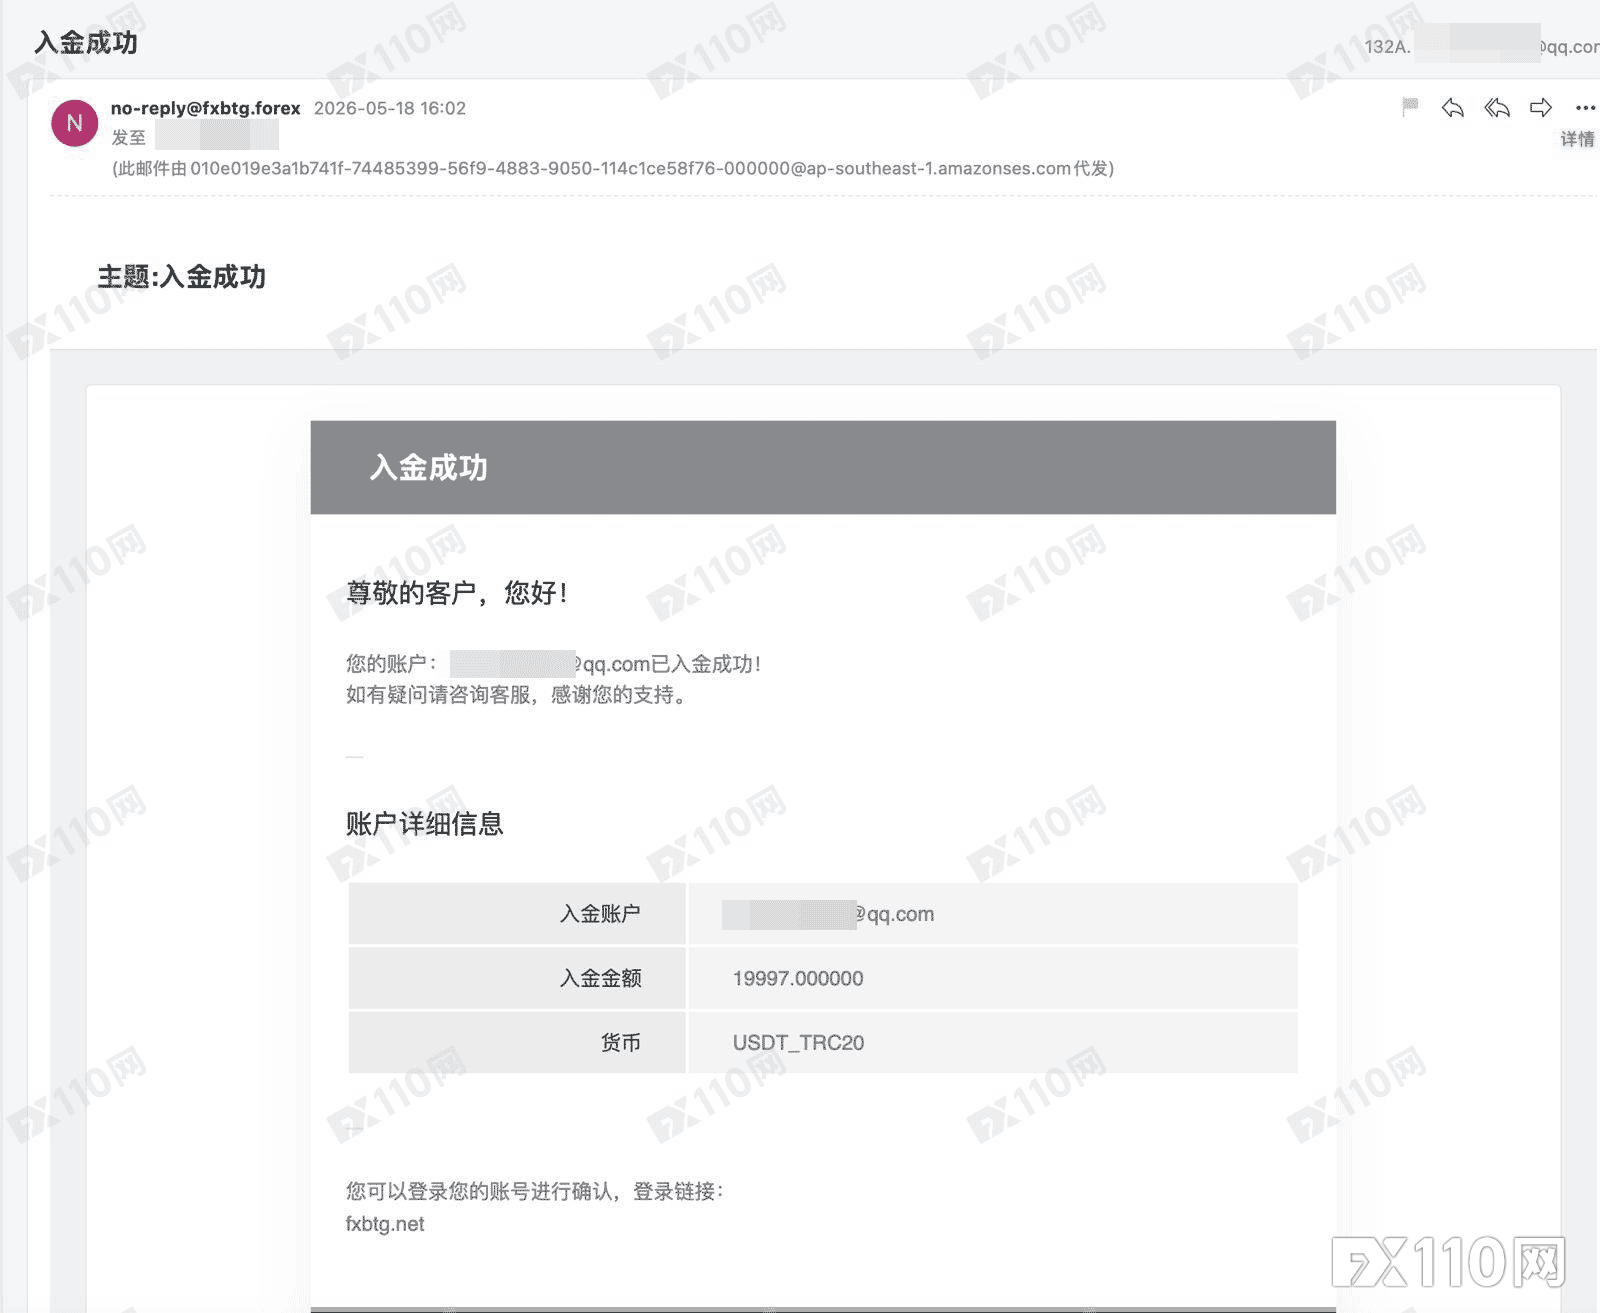The height and width of the screenshot is (1313, 1600).
Task: Click the gray 入金成功 banner heading
Action: click(x=429, y=467)
